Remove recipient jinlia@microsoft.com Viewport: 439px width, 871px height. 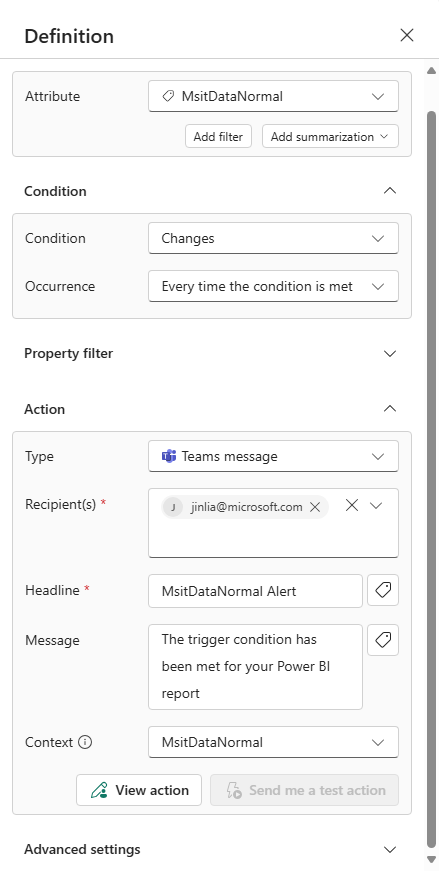click(x=315, y=507)
